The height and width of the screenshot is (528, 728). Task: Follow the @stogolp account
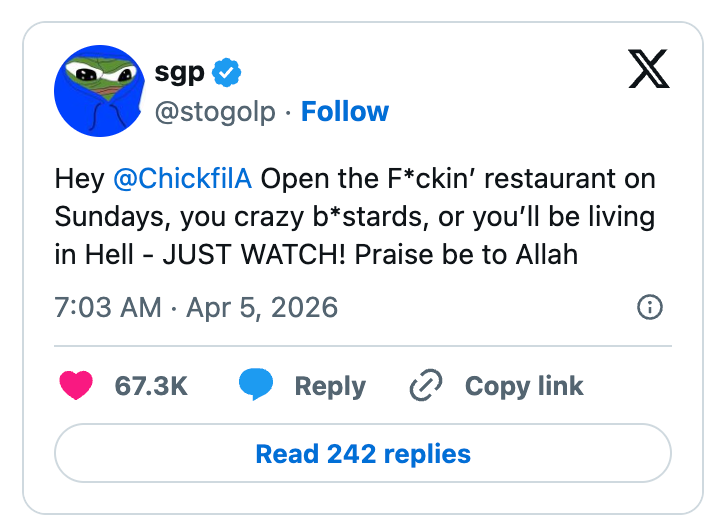(345, 112)
